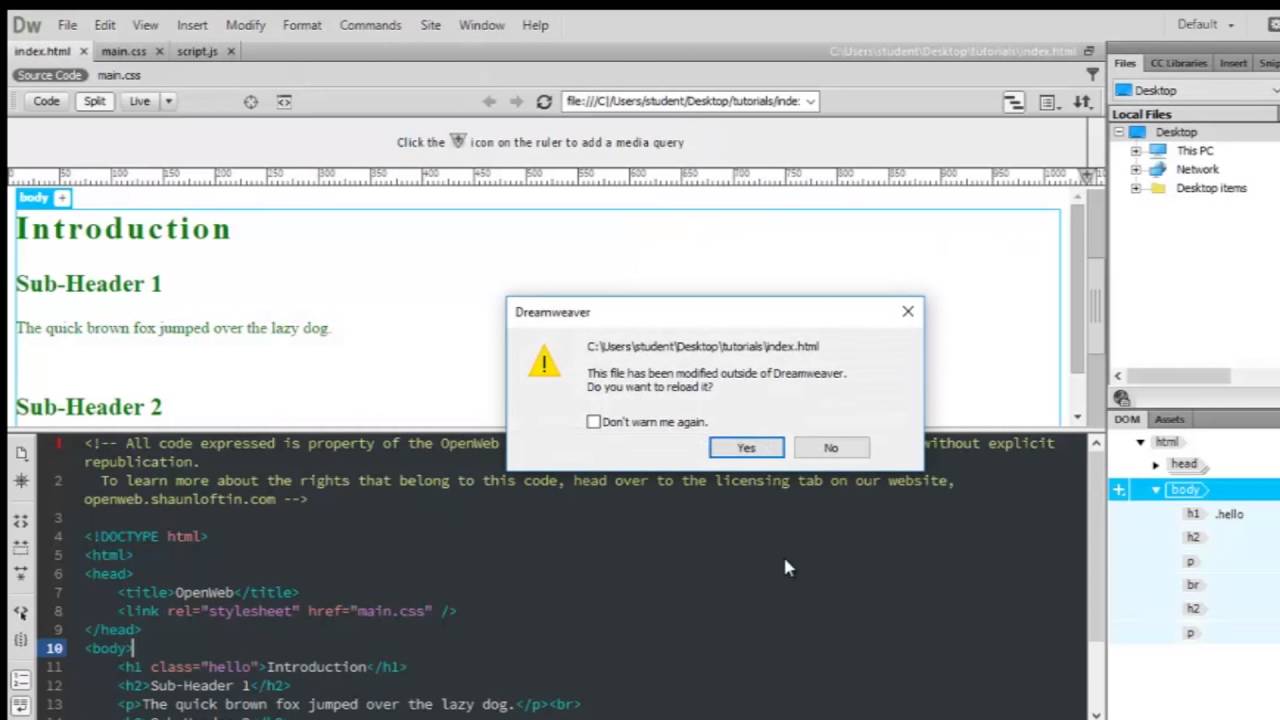Click the add media query icon on ruler

tap(1087, 175)
